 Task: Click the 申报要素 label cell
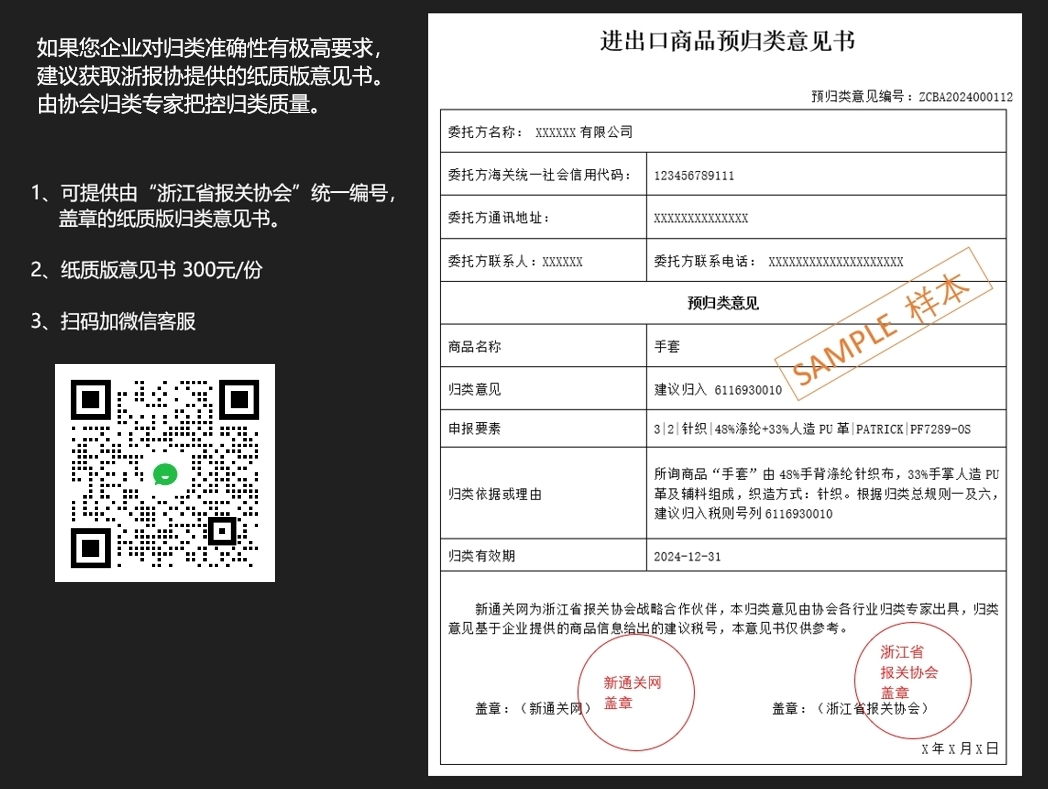pos(543,429)
